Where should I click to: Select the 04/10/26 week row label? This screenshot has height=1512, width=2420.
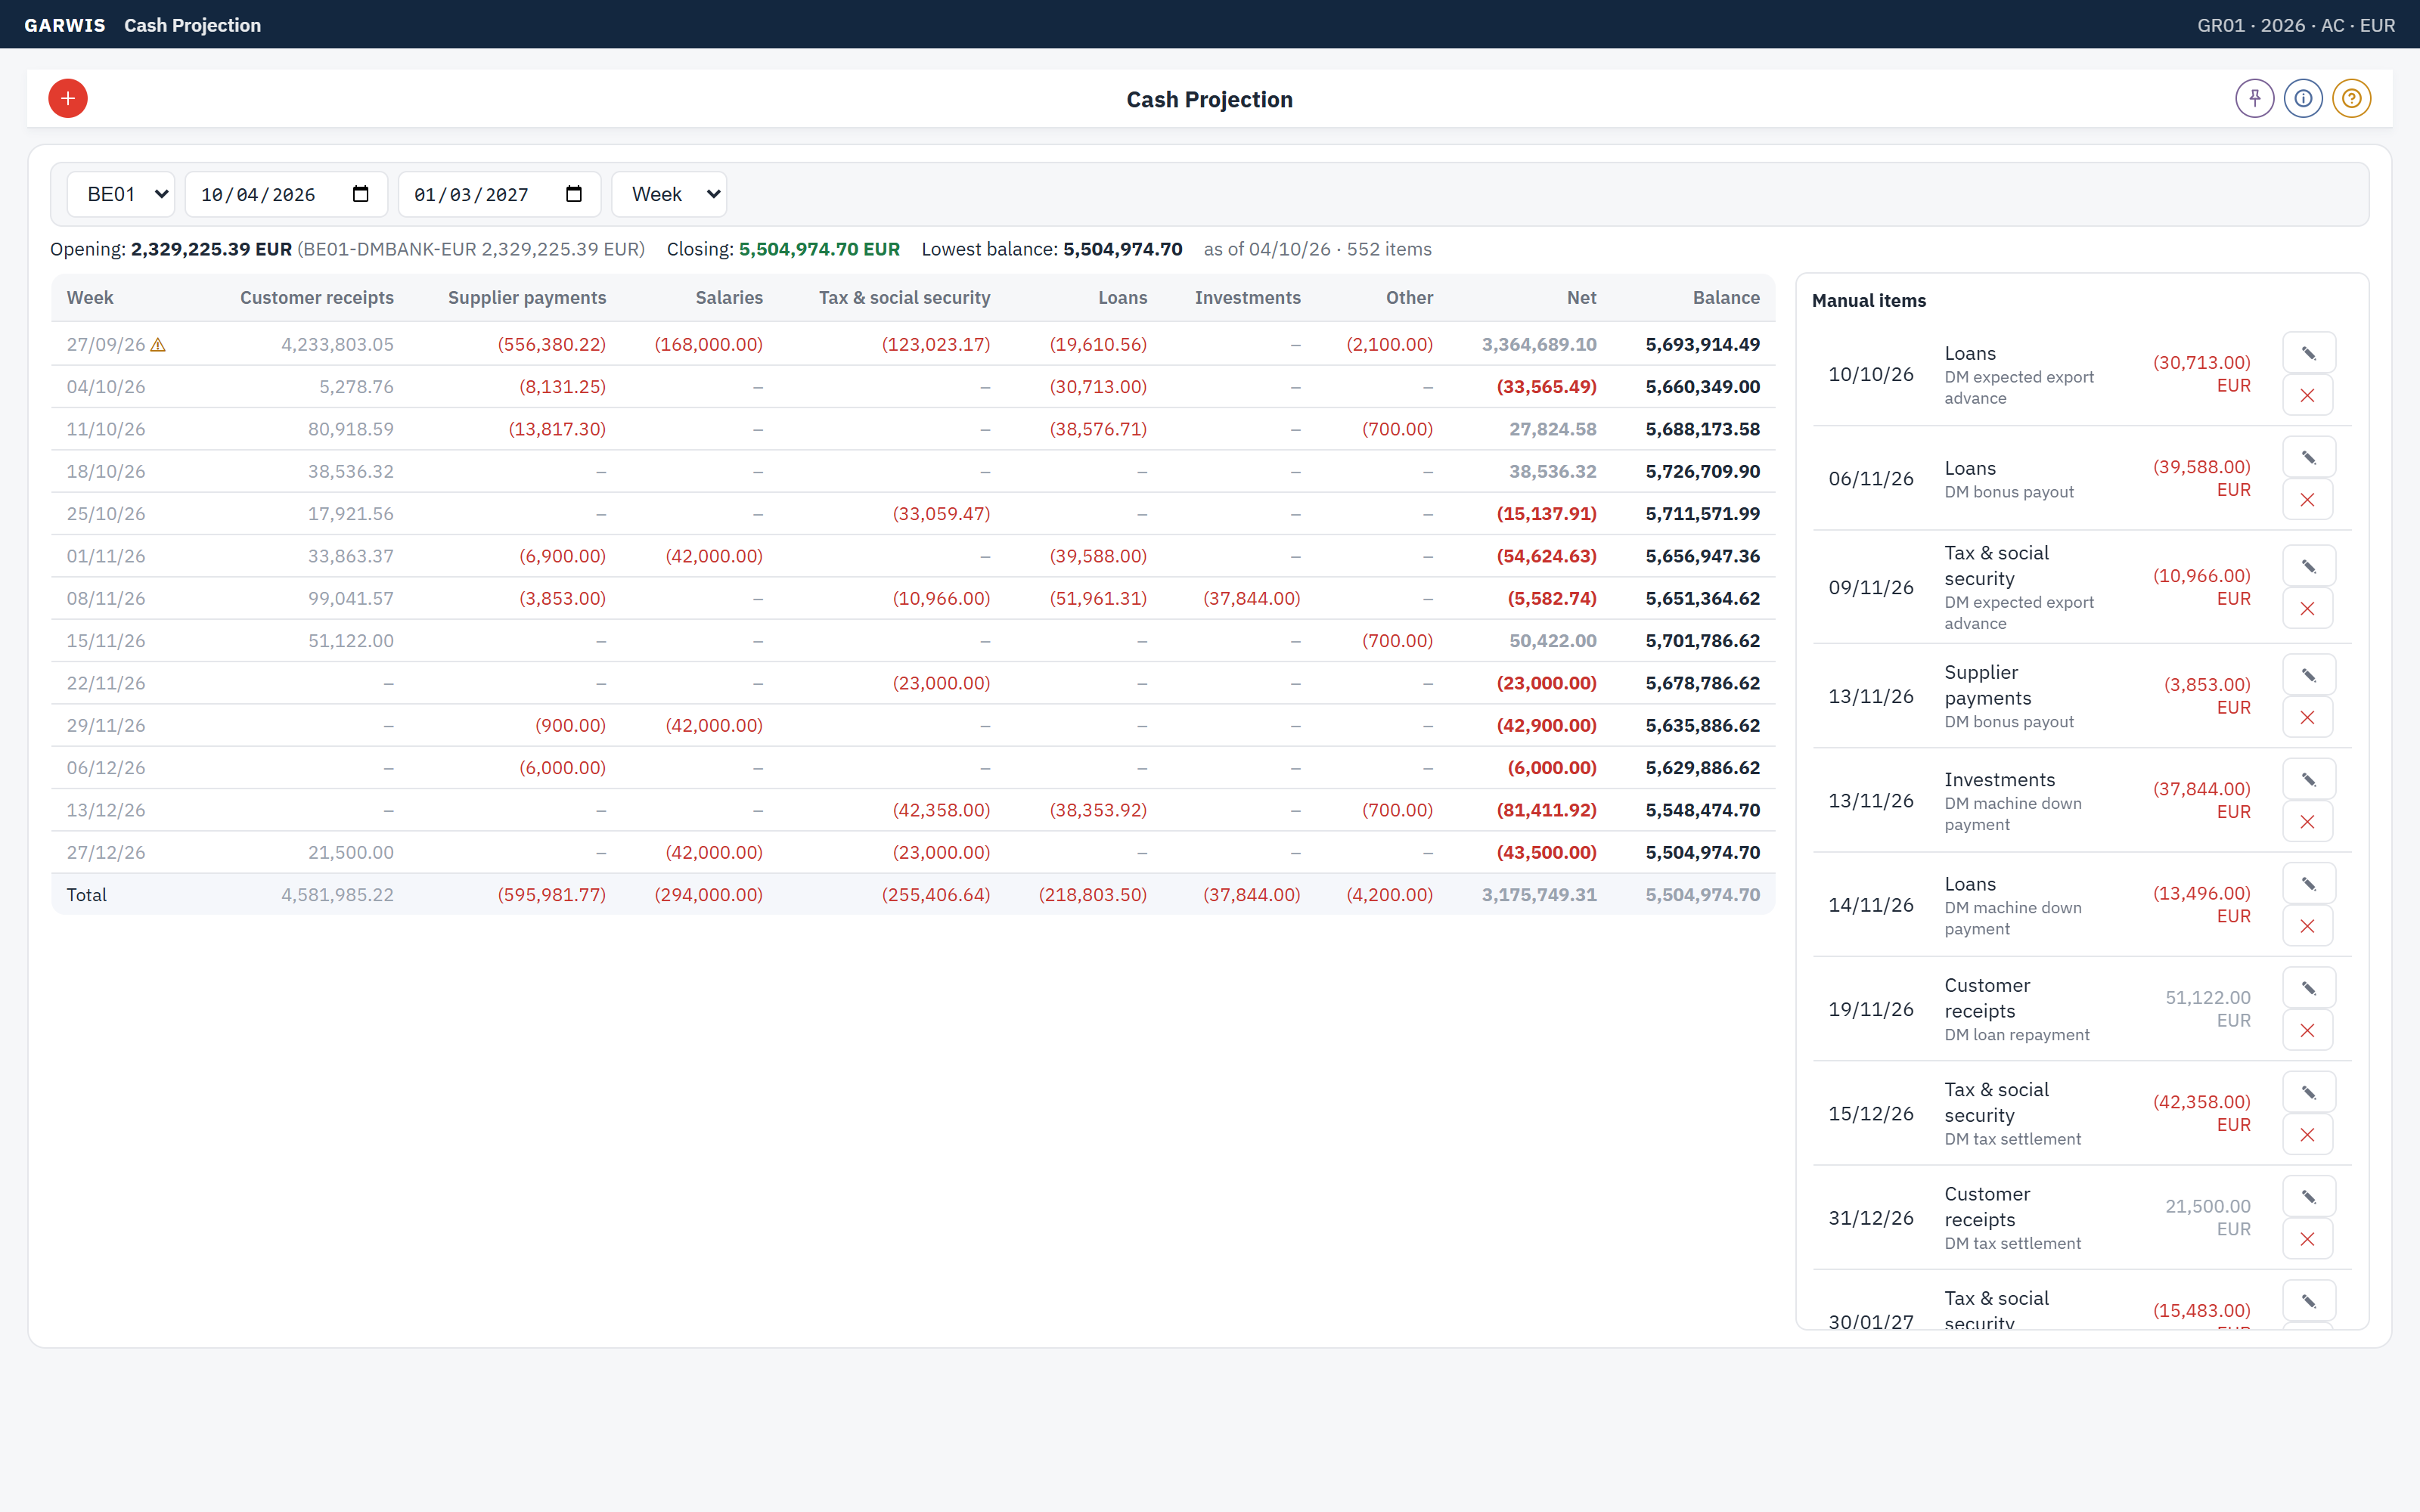[106, 387]
